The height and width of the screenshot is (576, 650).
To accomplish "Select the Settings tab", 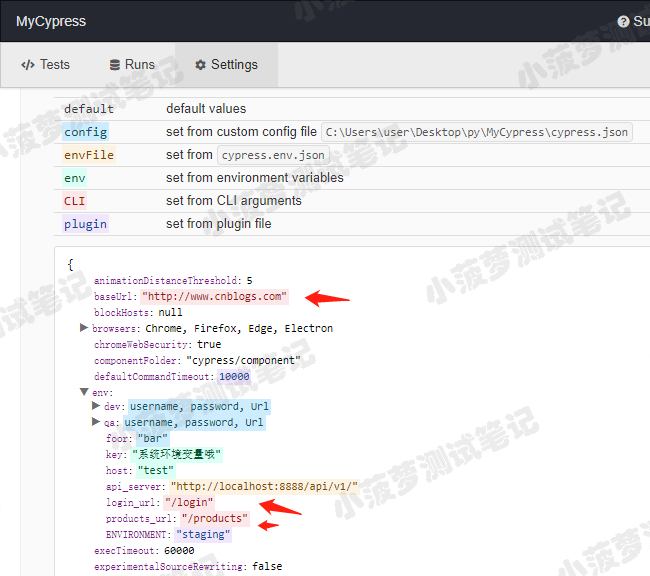I will coord(226,65).
